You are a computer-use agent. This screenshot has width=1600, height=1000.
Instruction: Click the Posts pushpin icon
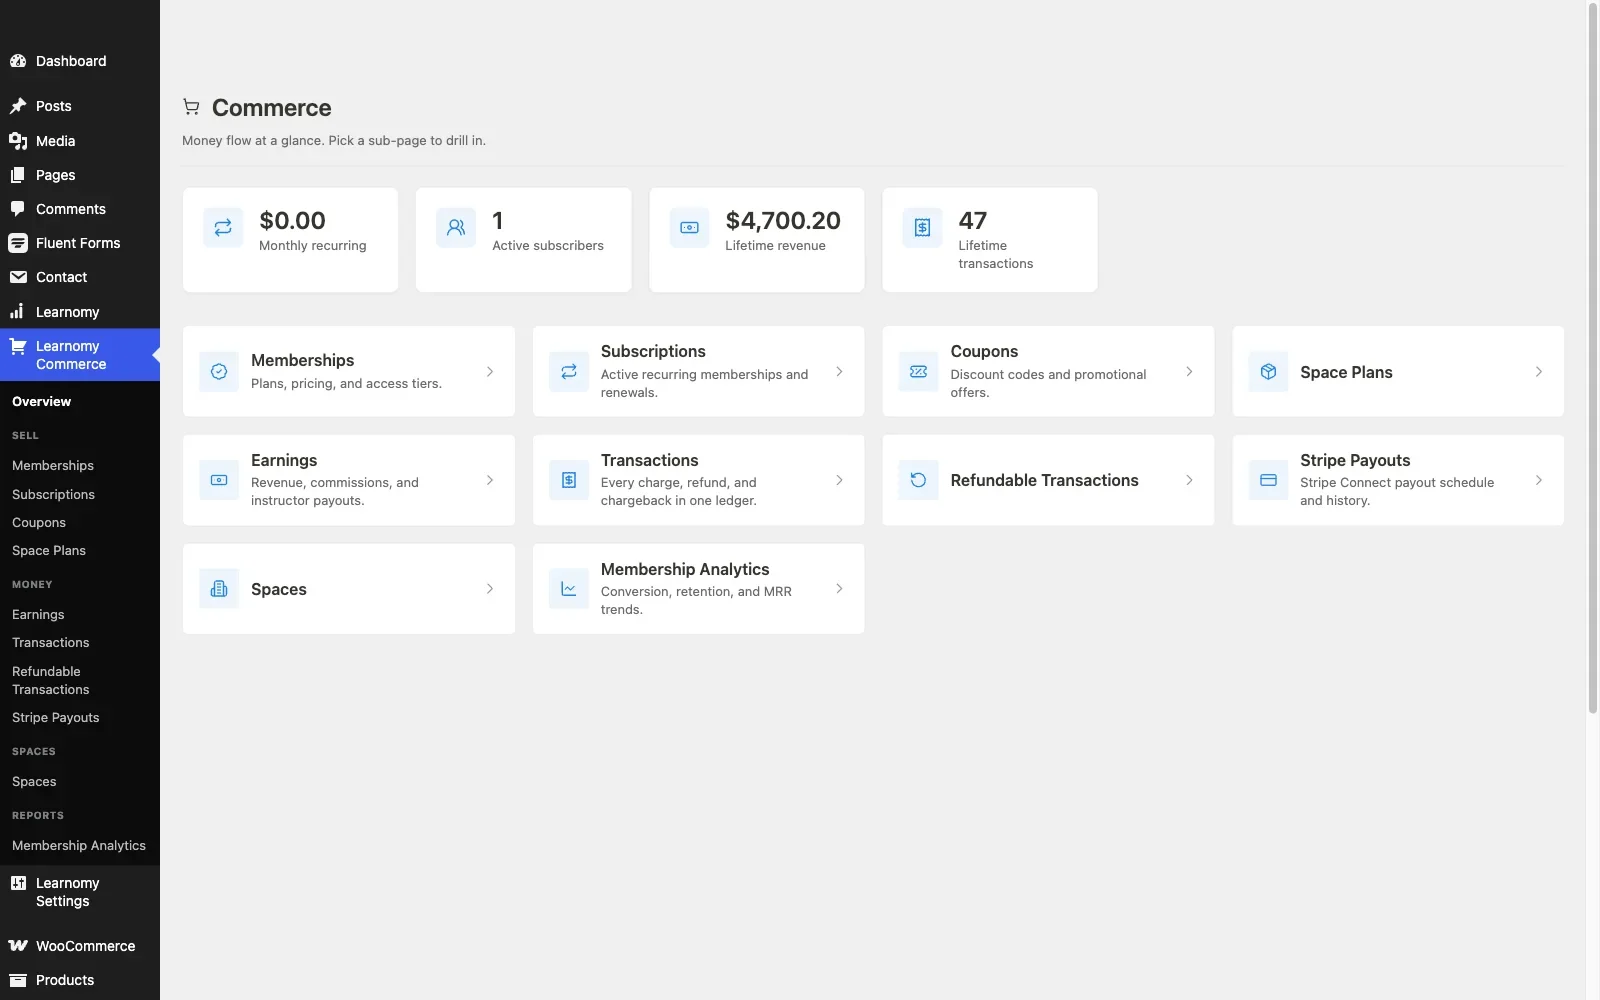(18, 106)
